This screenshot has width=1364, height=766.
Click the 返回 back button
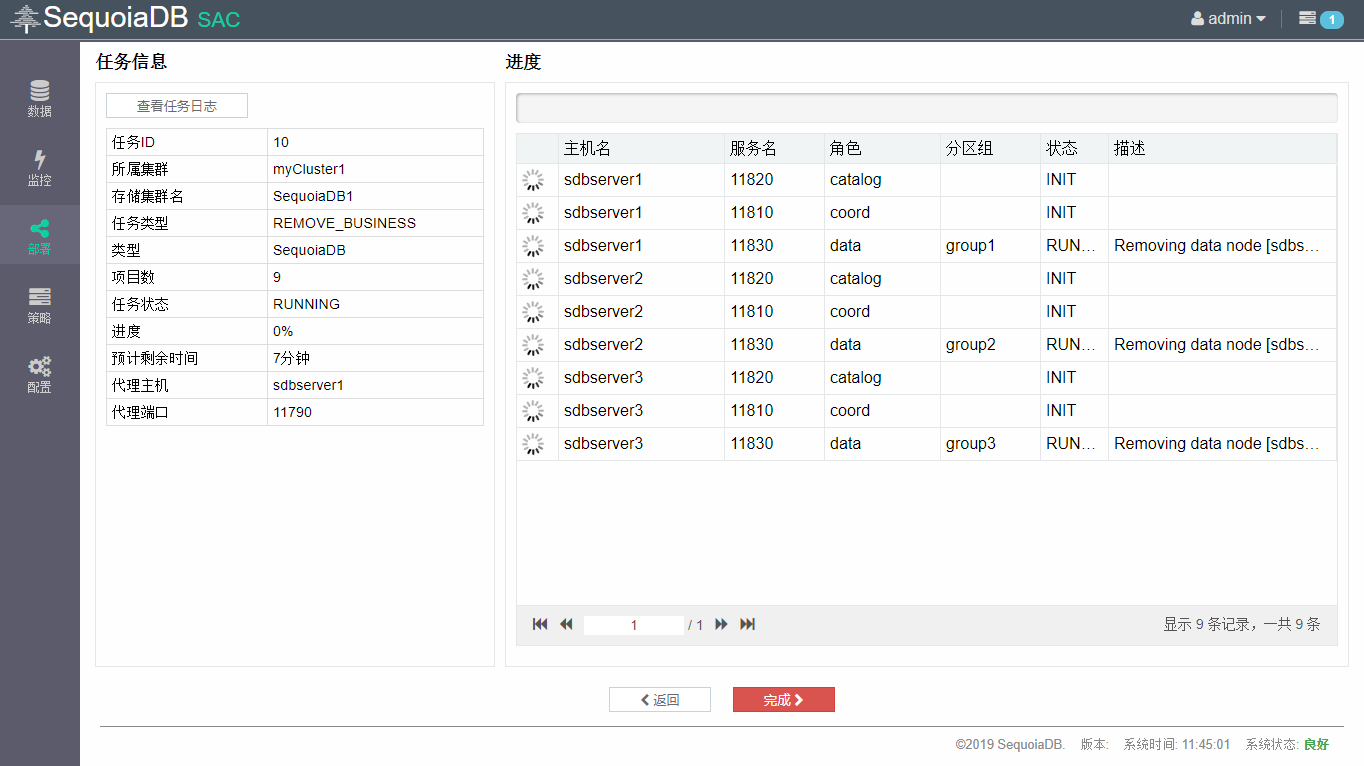[660, 700]
